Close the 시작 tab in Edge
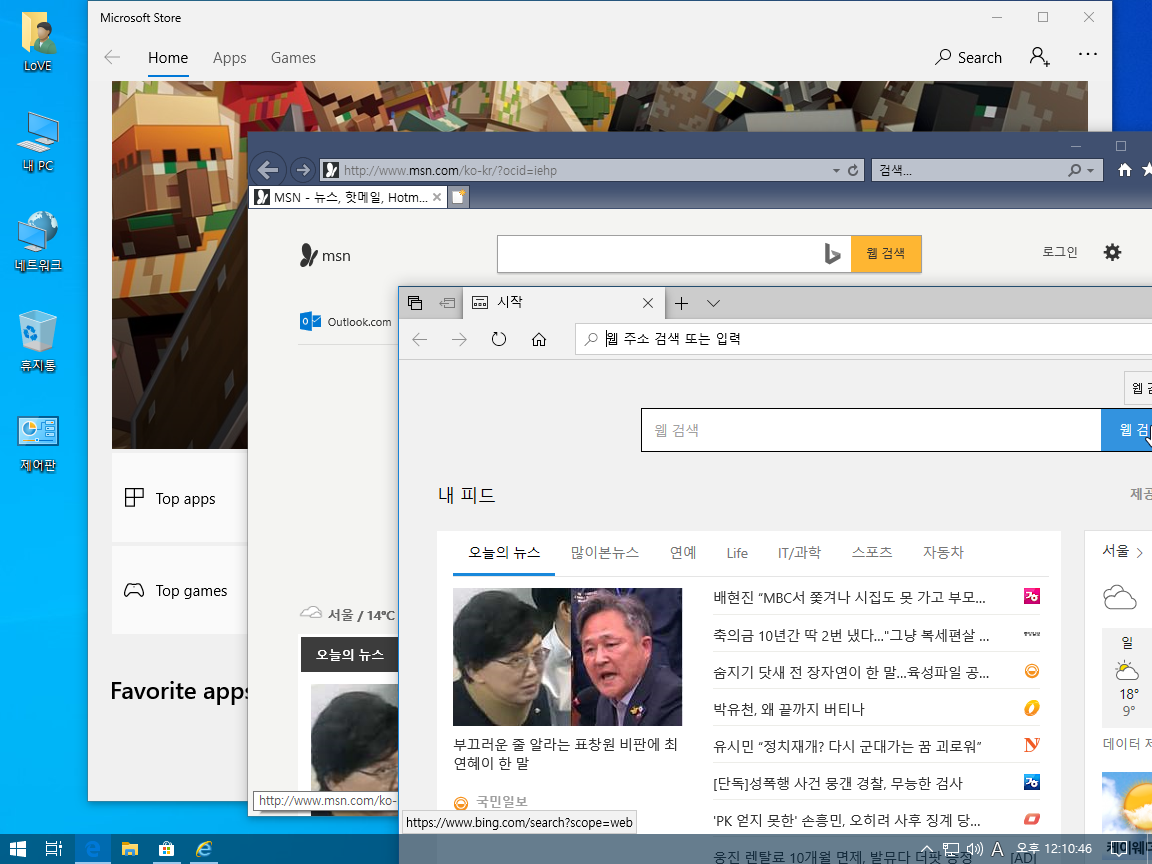 [x=647, y=303]
